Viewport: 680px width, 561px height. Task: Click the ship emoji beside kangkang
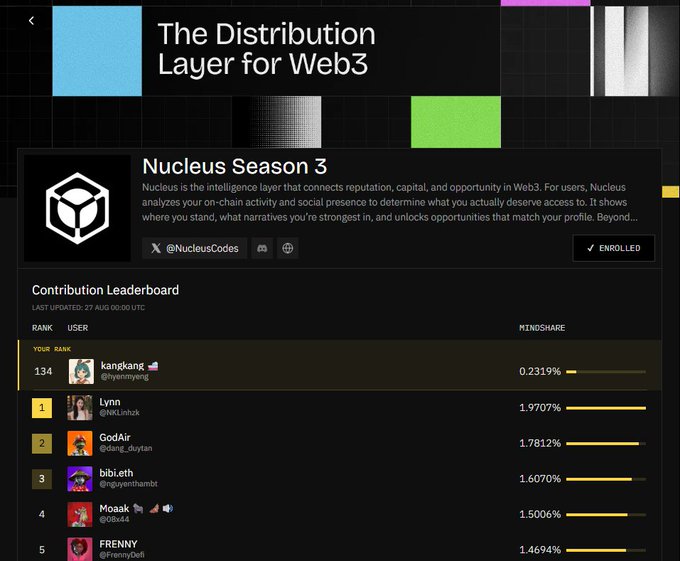click(x=153, y=366)
